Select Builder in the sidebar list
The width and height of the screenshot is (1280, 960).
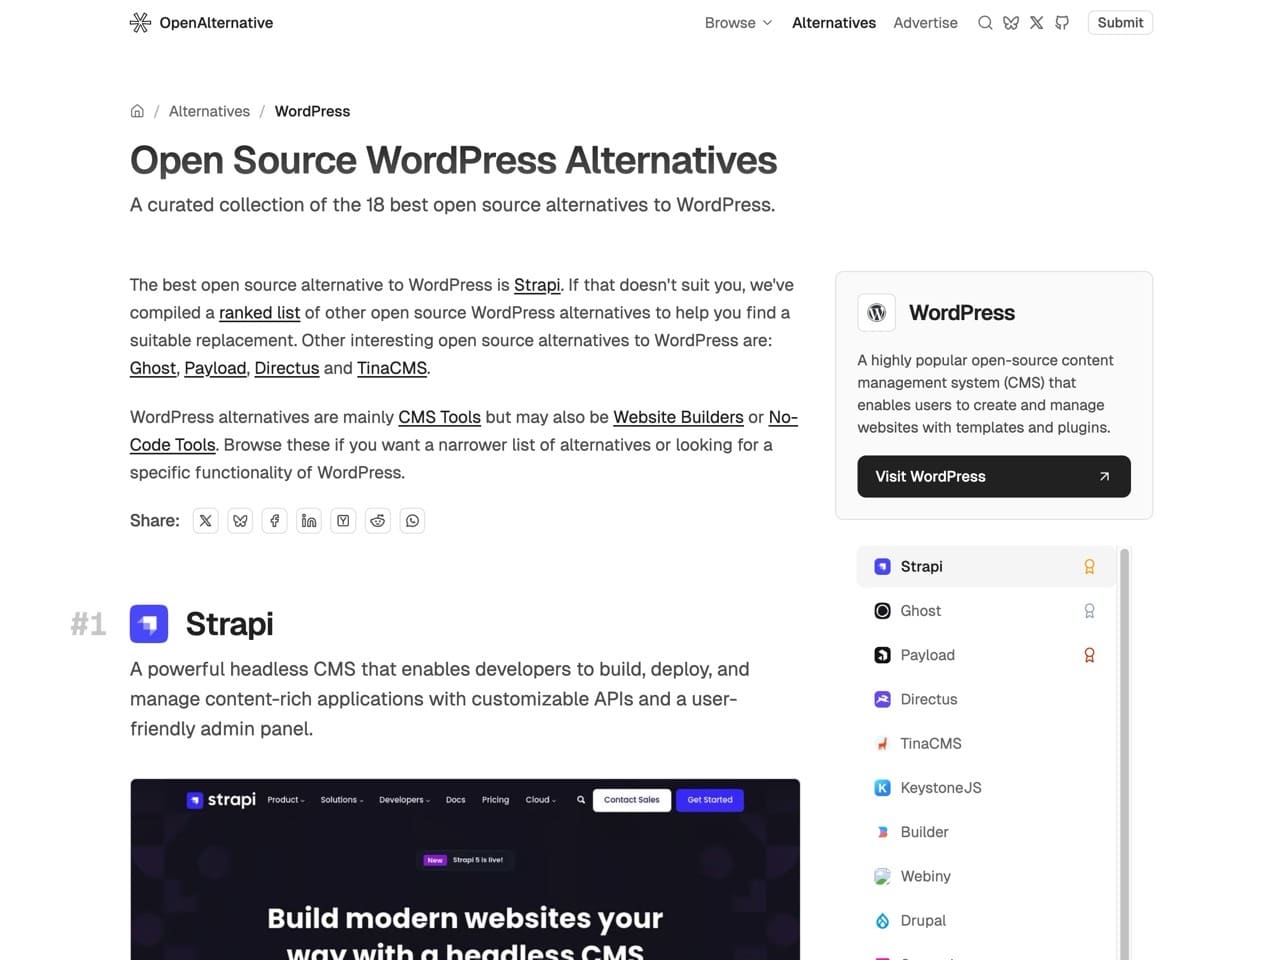[986, 832]
